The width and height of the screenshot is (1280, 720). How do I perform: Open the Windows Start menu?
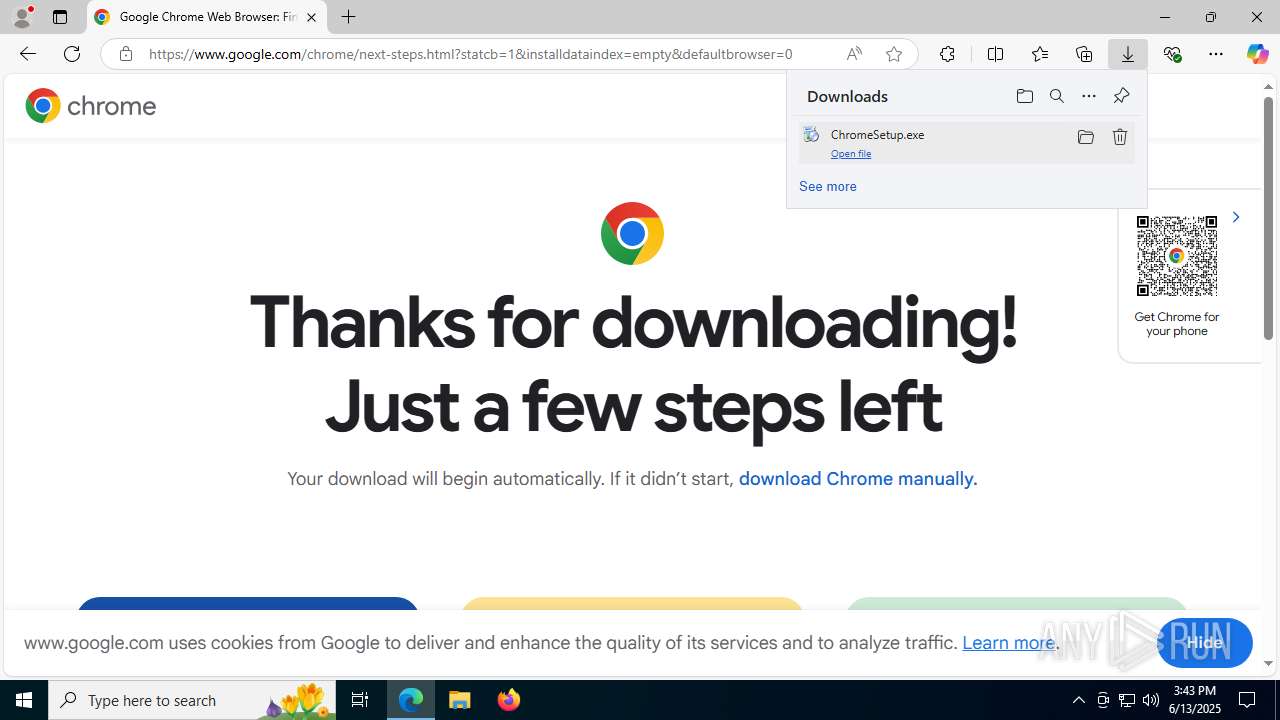pos(24,700)
